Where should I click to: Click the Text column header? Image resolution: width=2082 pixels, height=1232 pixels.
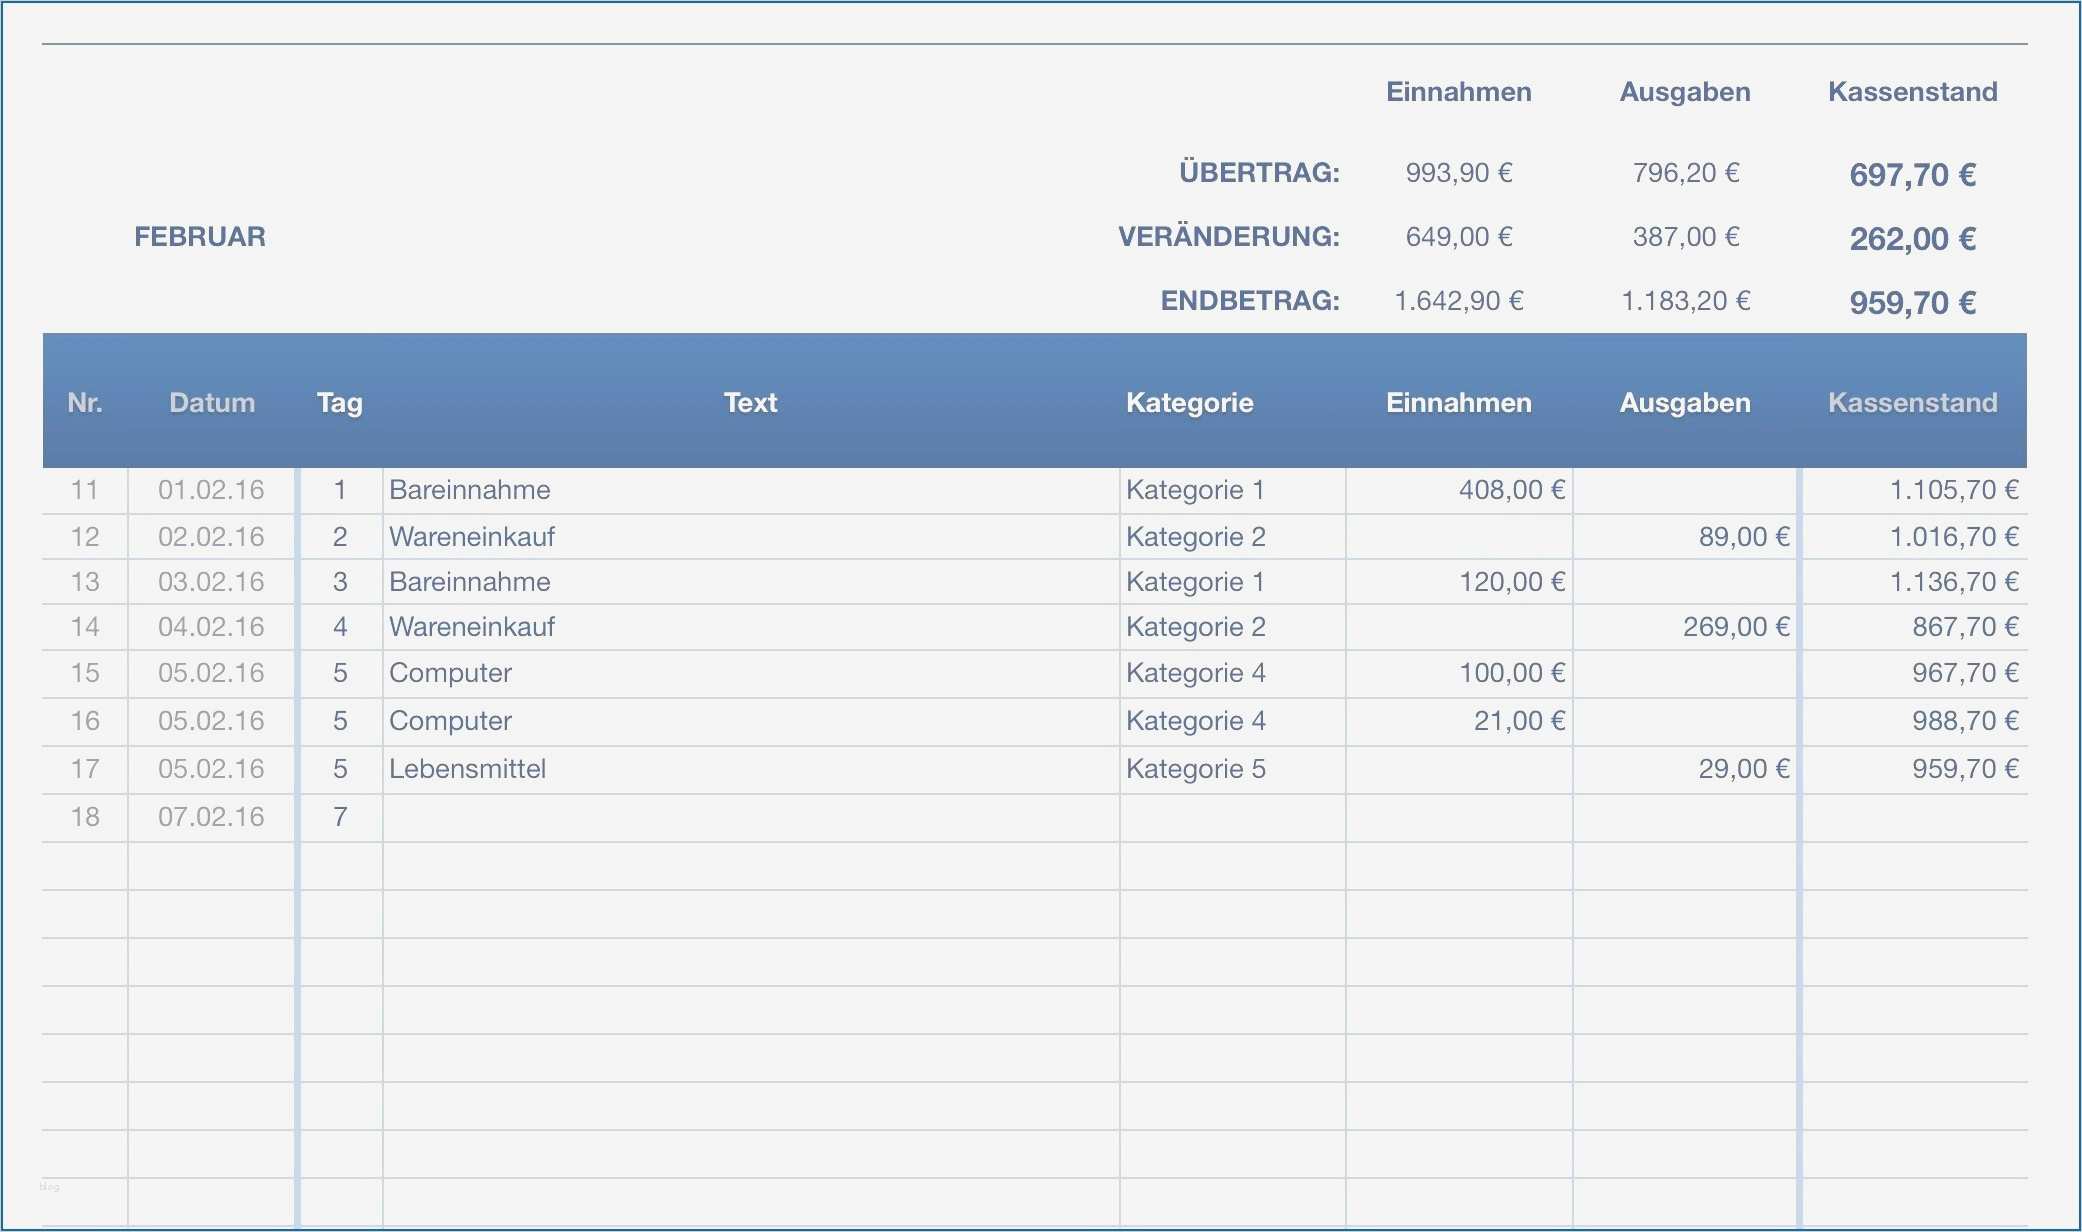coord(750,402)
